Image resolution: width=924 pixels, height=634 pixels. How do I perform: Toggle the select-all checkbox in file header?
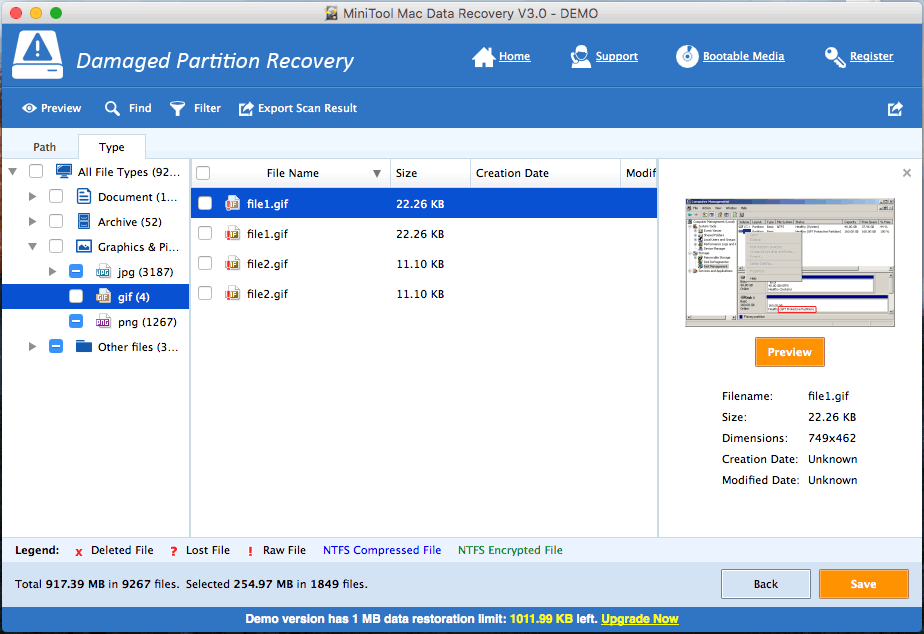203,173
